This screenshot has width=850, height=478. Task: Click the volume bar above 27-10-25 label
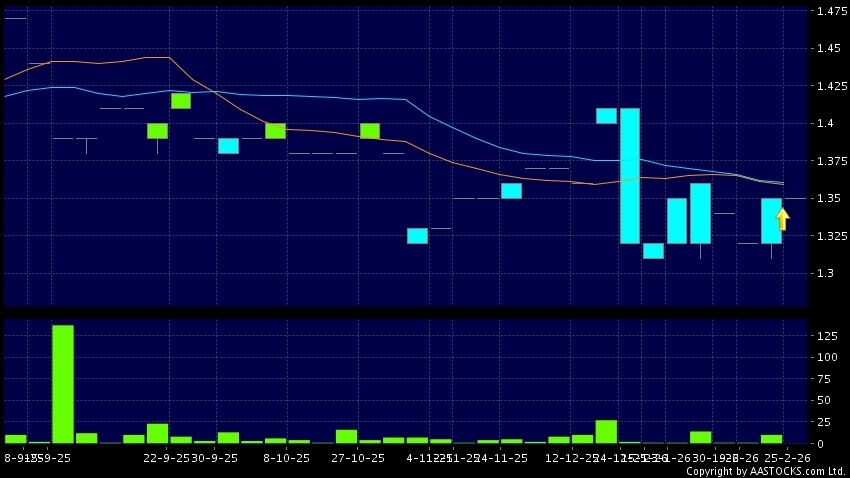(x=347, y=436)
